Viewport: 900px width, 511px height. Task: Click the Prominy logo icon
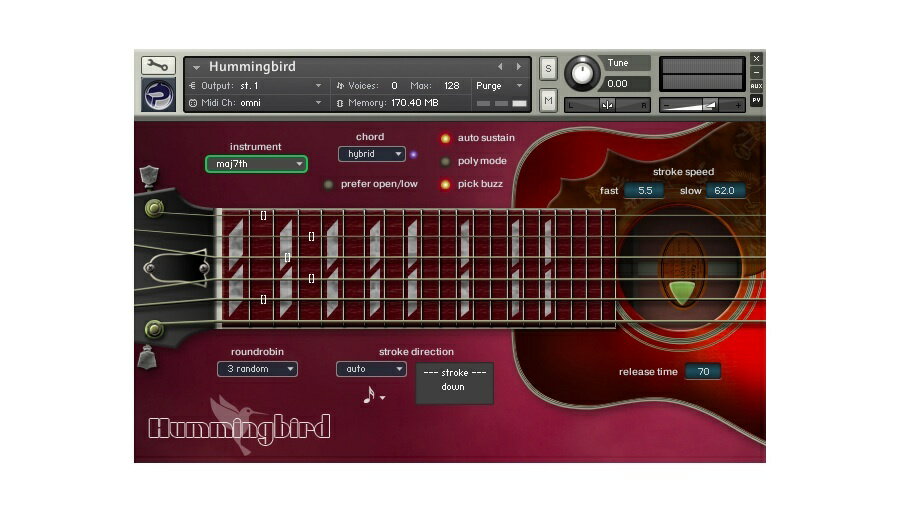tap(158, 95)
